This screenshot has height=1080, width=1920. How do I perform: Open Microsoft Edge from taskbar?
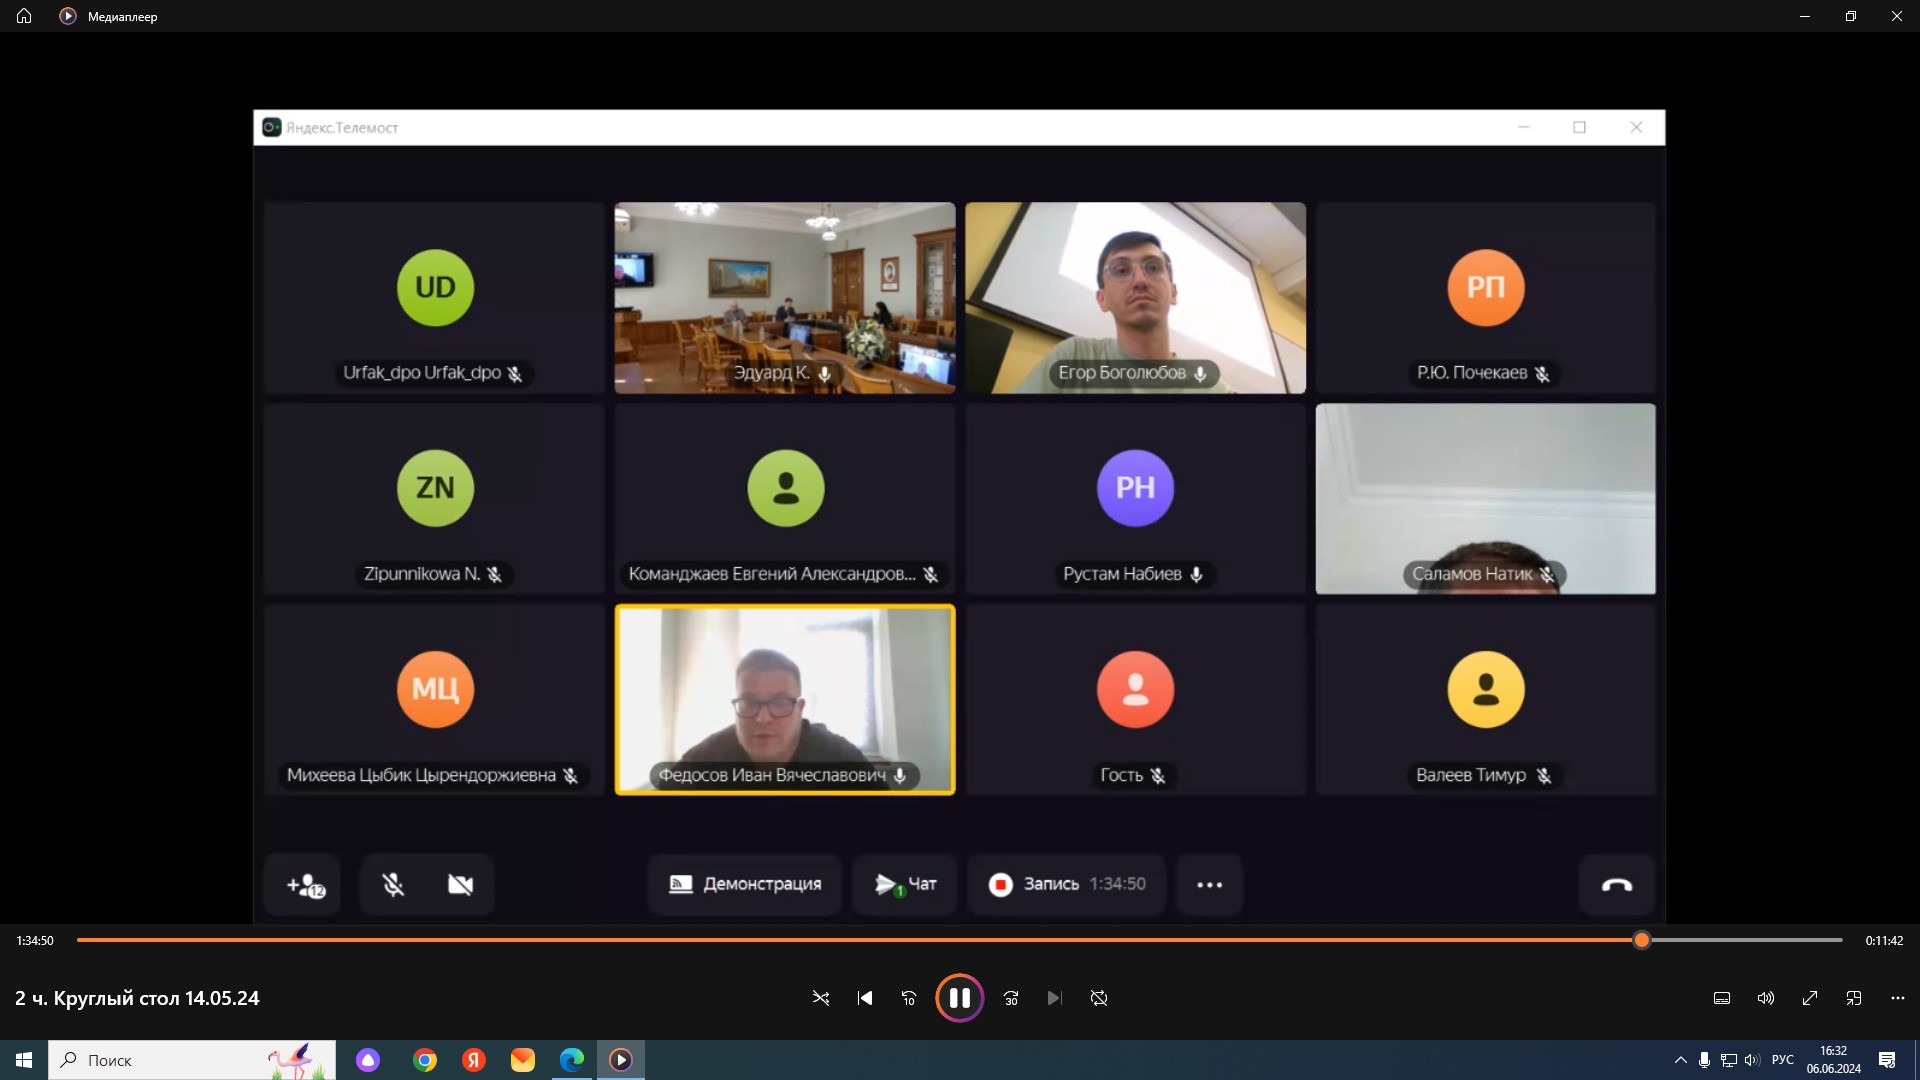pos(572,1060)
